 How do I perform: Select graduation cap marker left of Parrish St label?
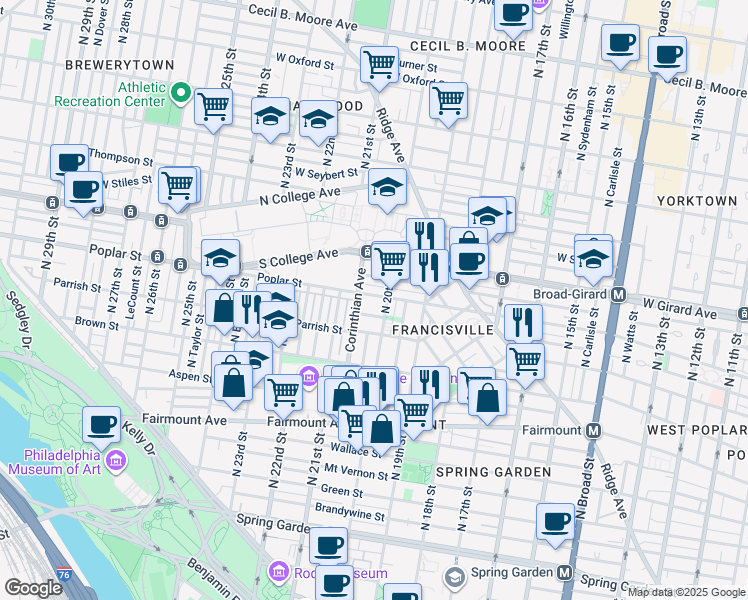(279, 322)
